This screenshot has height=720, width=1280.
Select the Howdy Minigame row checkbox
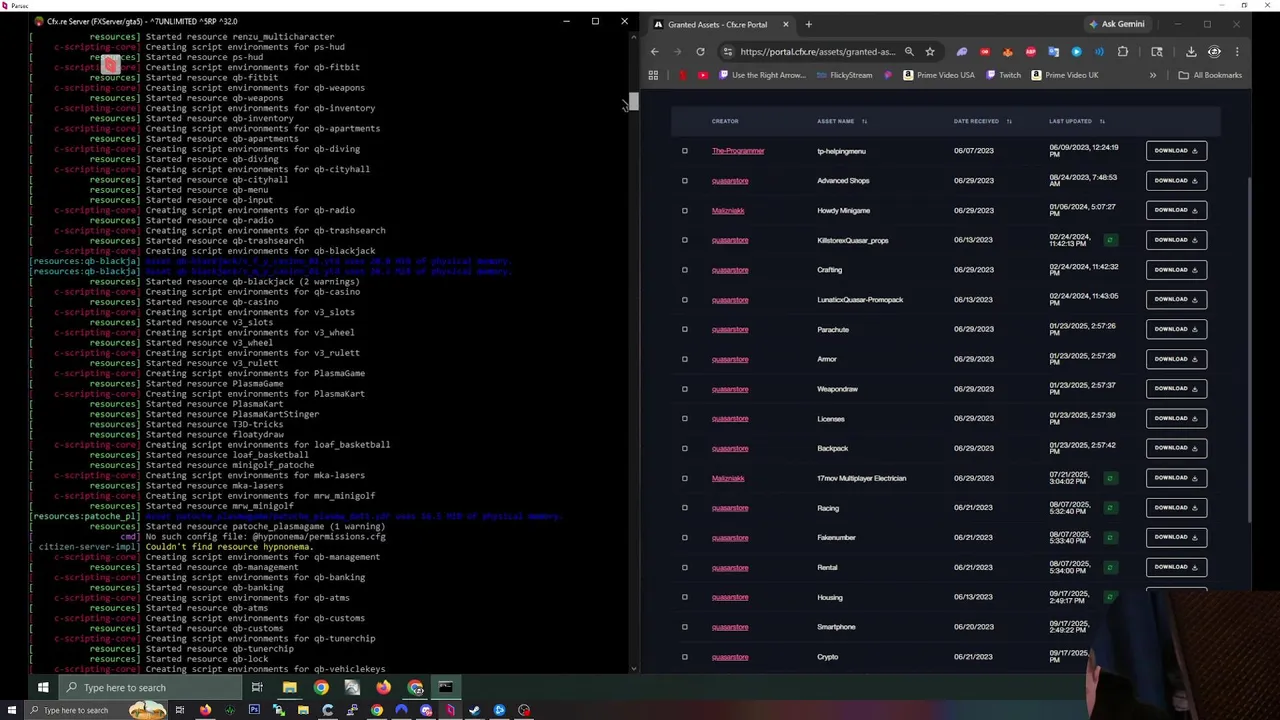tap(685, 211)
